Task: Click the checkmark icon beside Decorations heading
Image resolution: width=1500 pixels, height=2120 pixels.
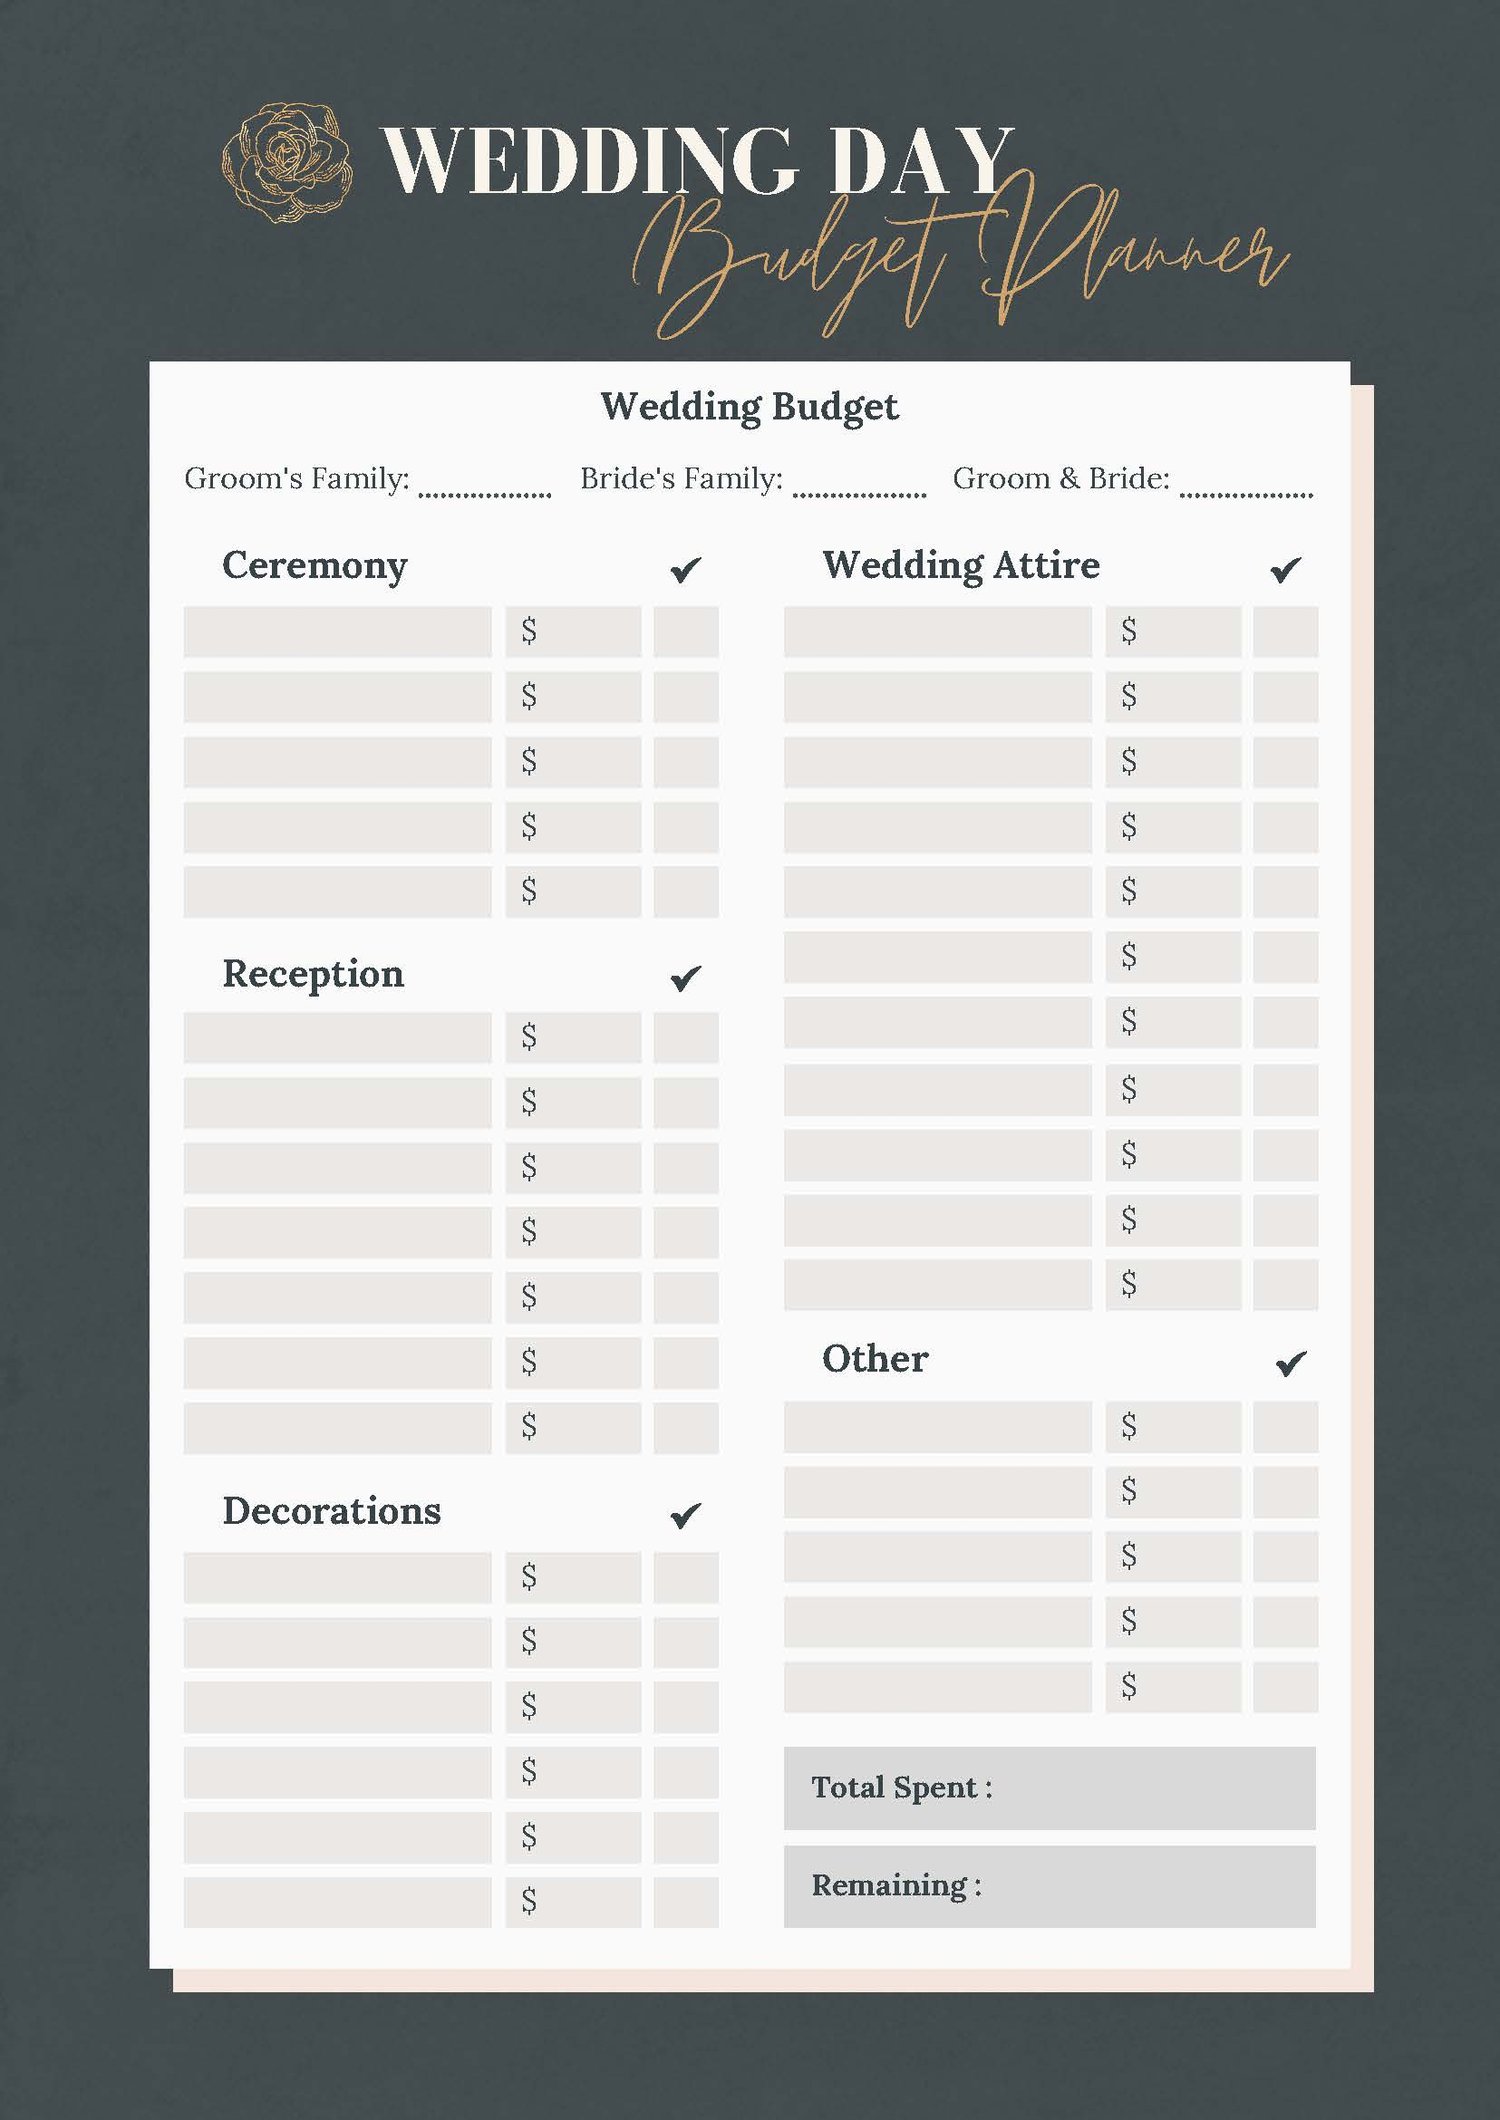Action: pyautogui.click(x=686, y=1515)
